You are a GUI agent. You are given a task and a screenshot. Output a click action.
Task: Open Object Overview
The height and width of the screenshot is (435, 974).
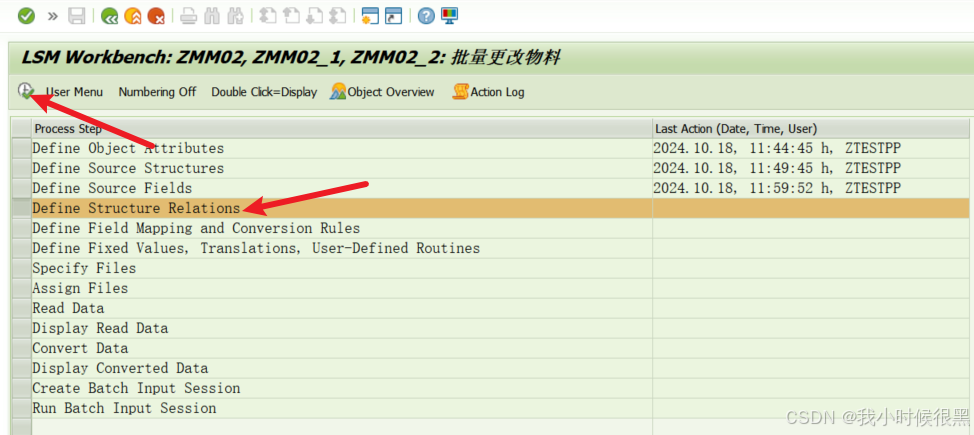(x=383, y=92)
